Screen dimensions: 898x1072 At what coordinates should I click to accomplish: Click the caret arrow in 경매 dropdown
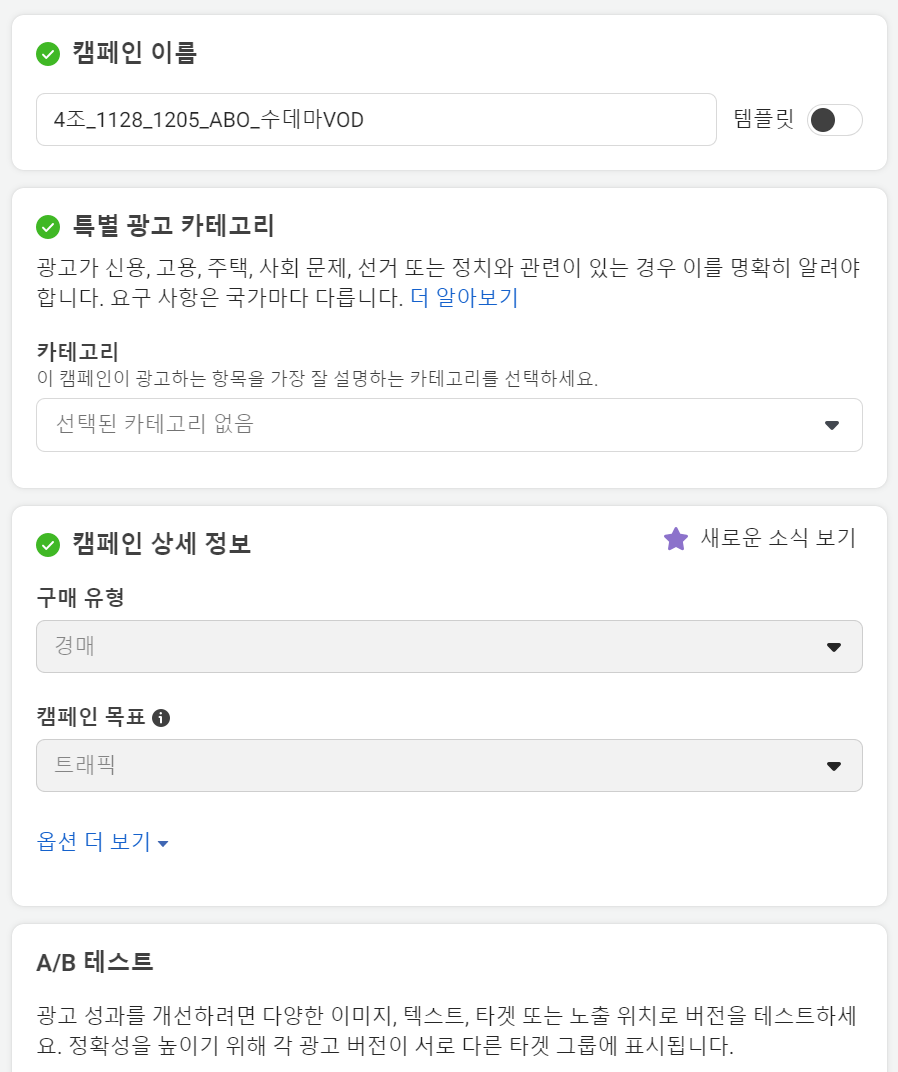tap(834, 647)
